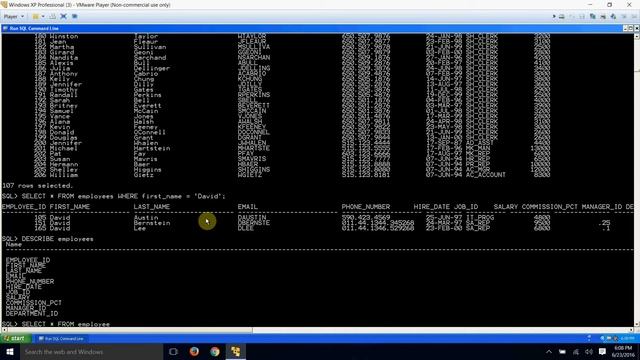Click send Ctrl+Alt+Del toolbar icon
640x360 pixels.
click(x=53, y=16)
